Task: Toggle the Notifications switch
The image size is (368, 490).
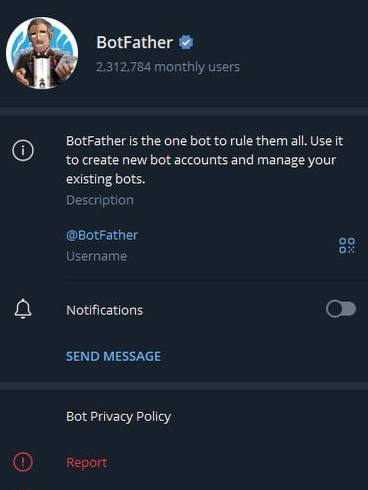Action: click(341, 309)
